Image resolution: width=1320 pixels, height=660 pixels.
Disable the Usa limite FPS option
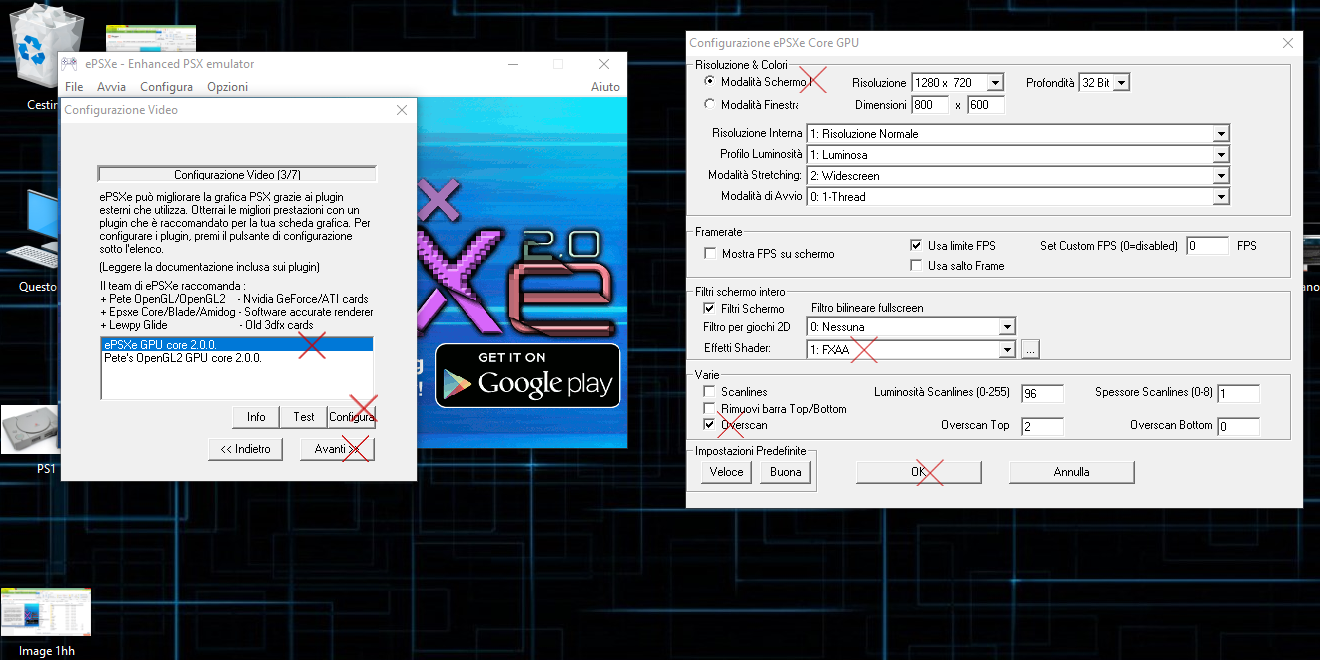[x=916, y=245]
